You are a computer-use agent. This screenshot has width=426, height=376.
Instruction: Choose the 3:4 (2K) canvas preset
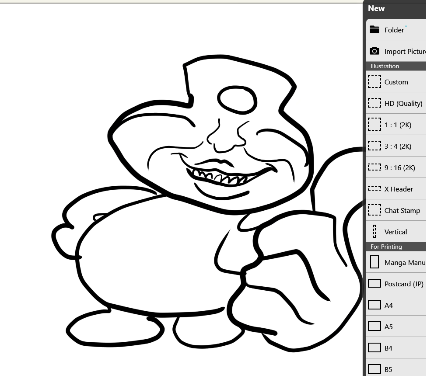click(396, 146)
